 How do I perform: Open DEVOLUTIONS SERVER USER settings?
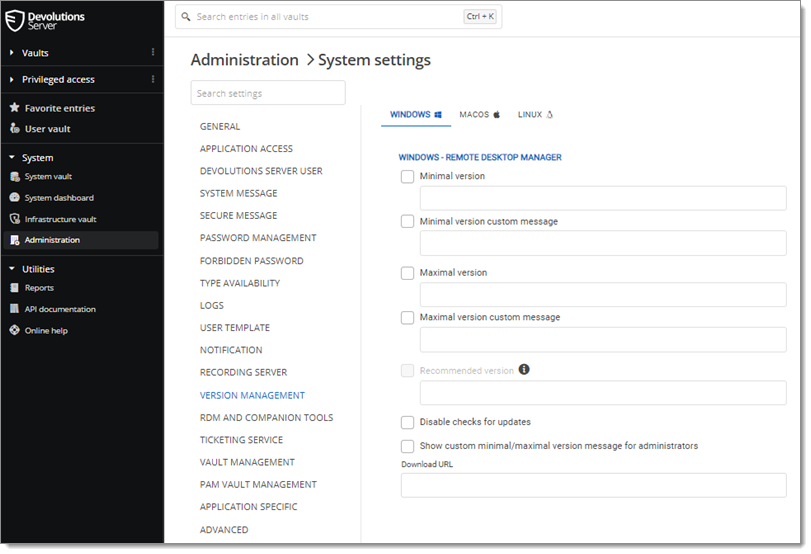tap(261, 171)
